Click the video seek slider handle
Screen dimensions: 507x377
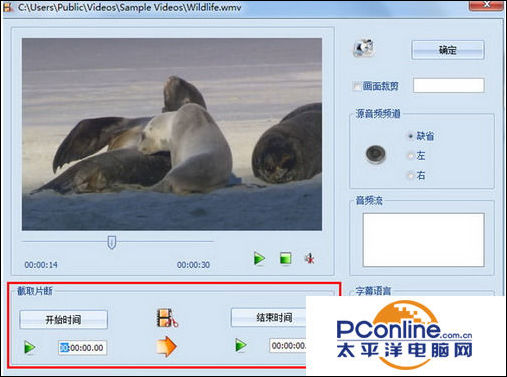coord(112,242)
